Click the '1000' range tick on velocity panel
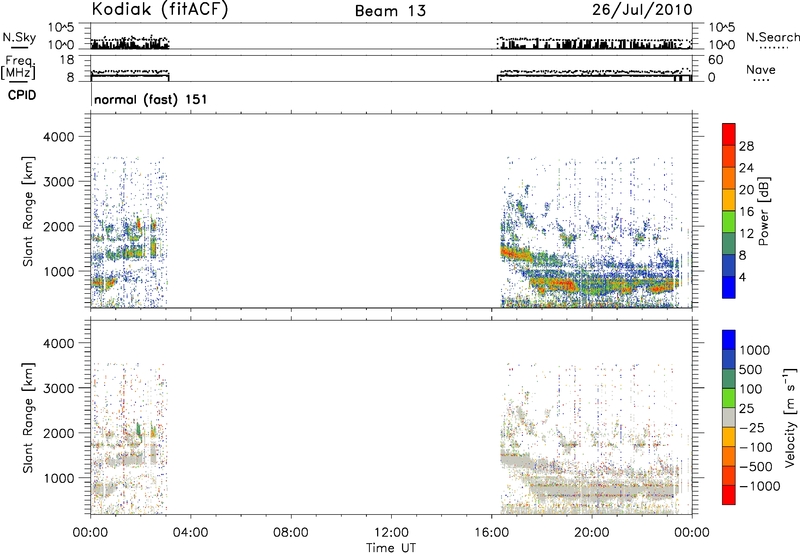Image resolution: width=800 pixels, height=554 pixels. point(58,478)
